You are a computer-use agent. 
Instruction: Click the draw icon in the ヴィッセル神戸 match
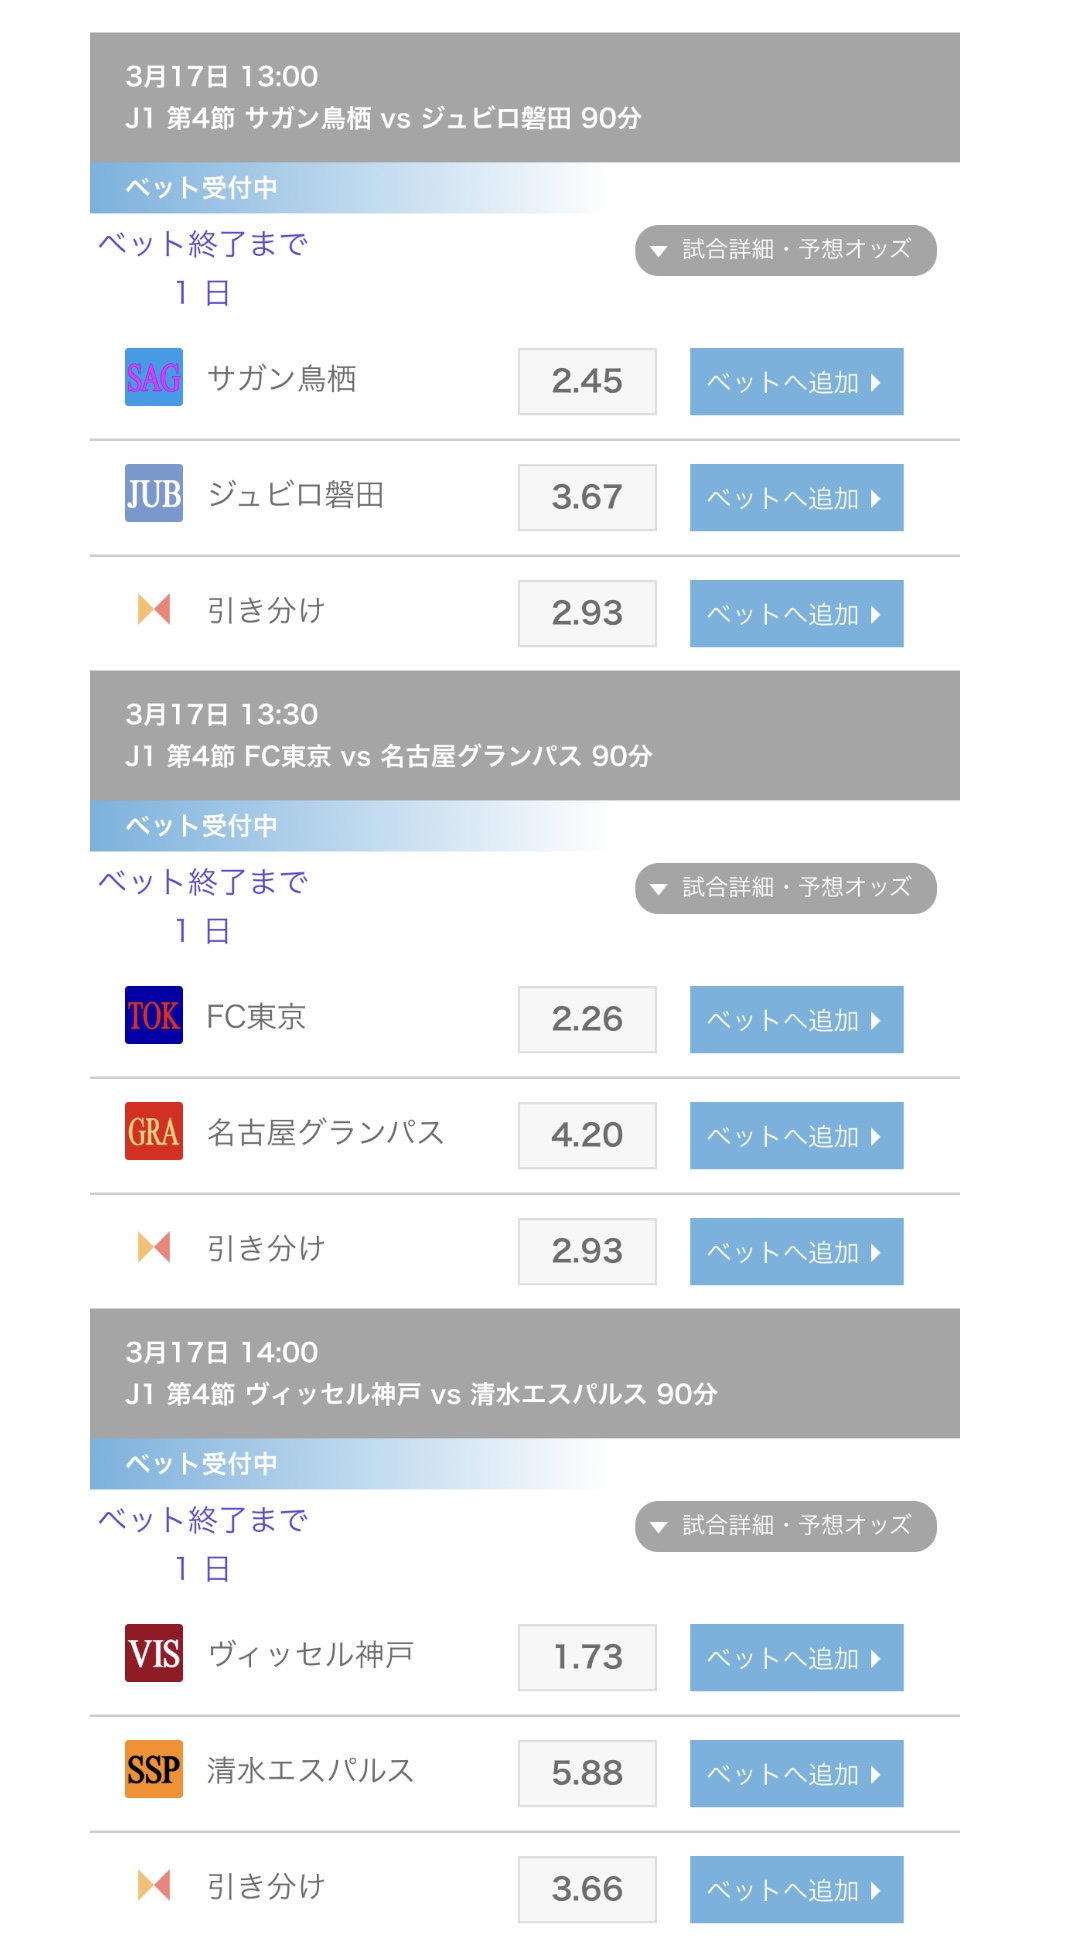pyautogui.click(x=153, y=1885)
